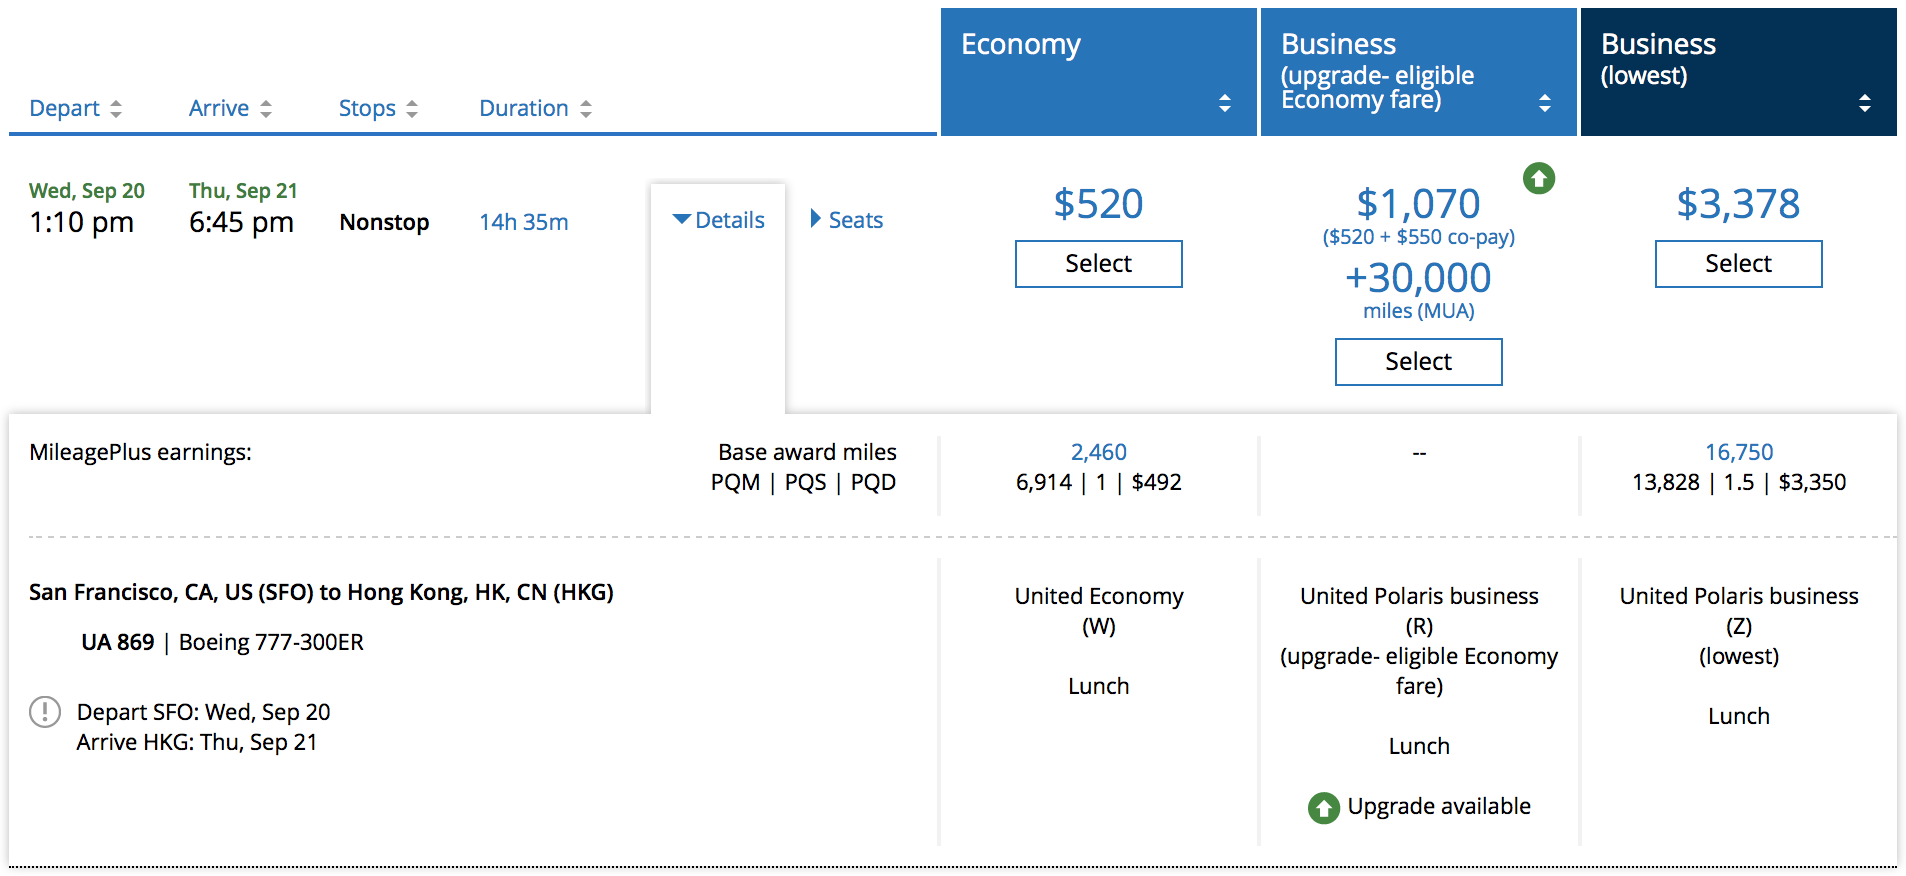1906x876 pixels.
Task: Click the 1:10 pm departure time
Action: pos(81,222)
